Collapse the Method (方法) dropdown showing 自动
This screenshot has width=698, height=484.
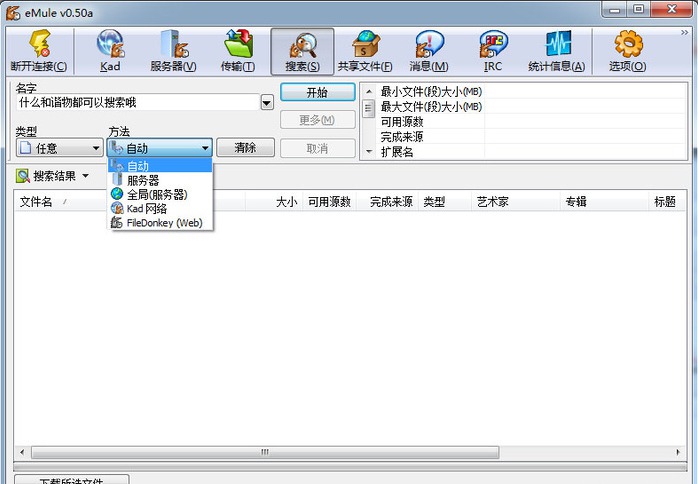point(159,148)
